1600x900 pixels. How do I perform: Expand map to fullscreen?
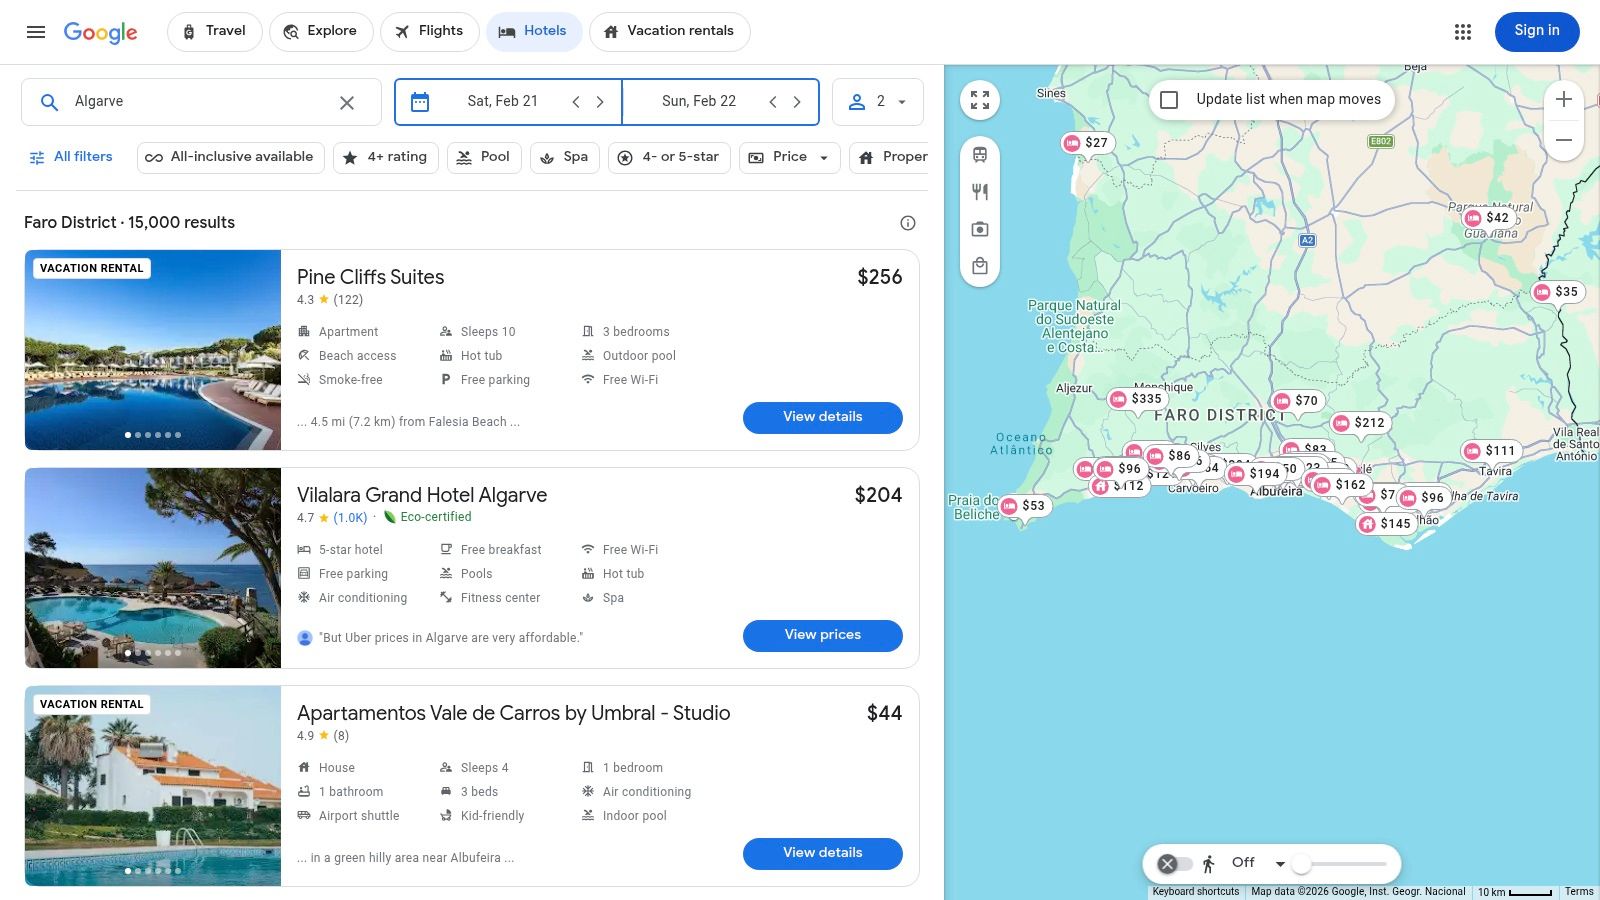(980, 100)
